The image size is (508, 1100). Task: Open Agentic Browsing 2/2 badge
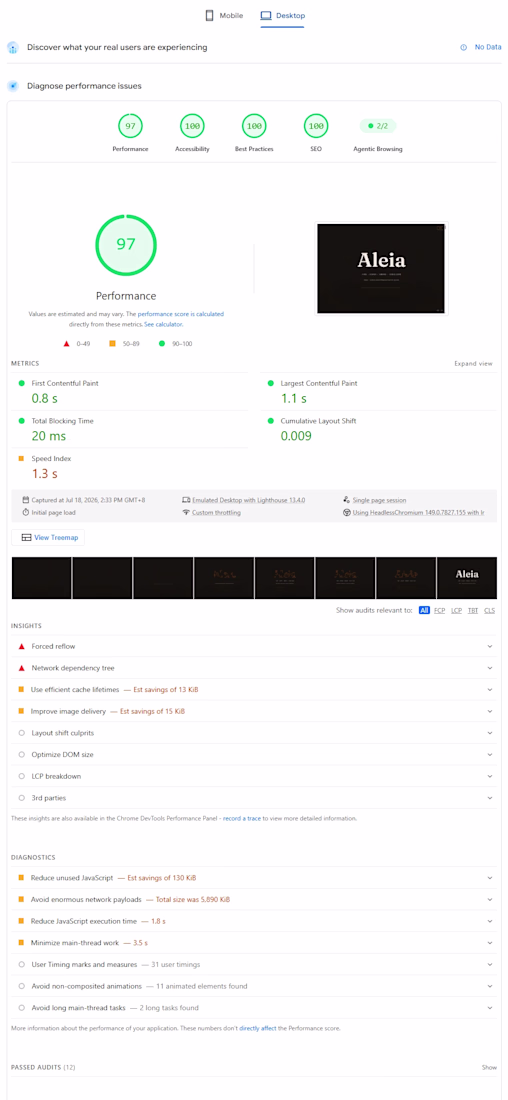tap(378, 126)
